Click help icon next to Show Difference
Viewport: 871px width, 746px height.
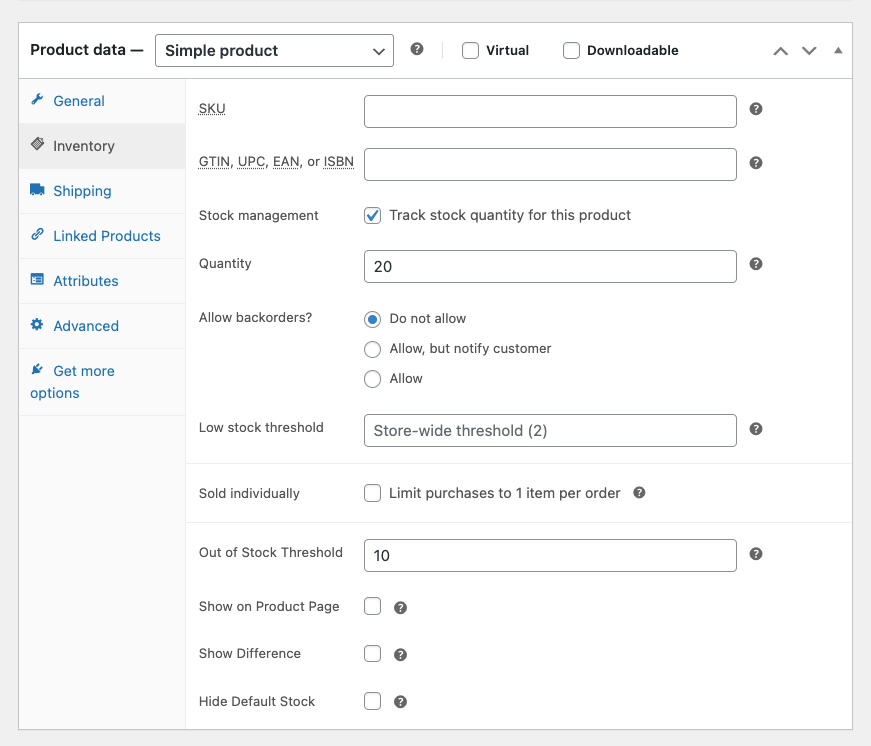(400, 655)
